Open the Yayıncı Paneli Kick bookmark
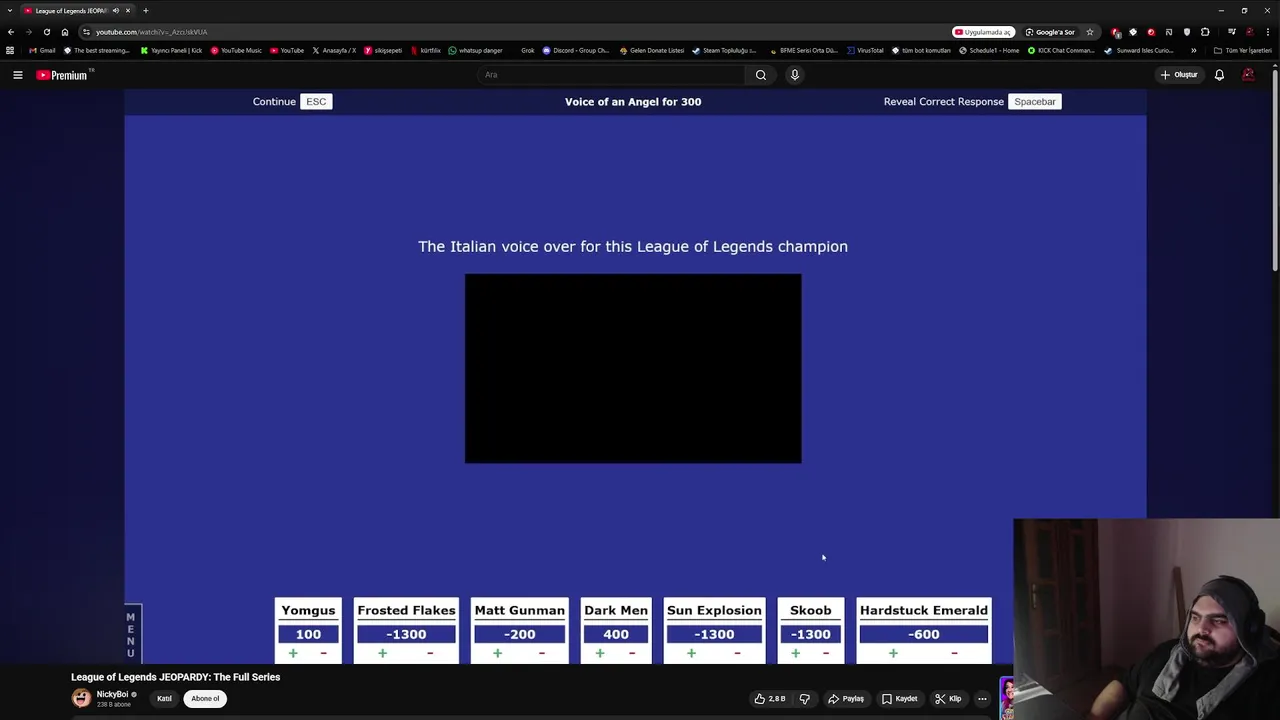The height and width of the screenshot is (720, 1280). pyautogui.click(x=171, y=50)
